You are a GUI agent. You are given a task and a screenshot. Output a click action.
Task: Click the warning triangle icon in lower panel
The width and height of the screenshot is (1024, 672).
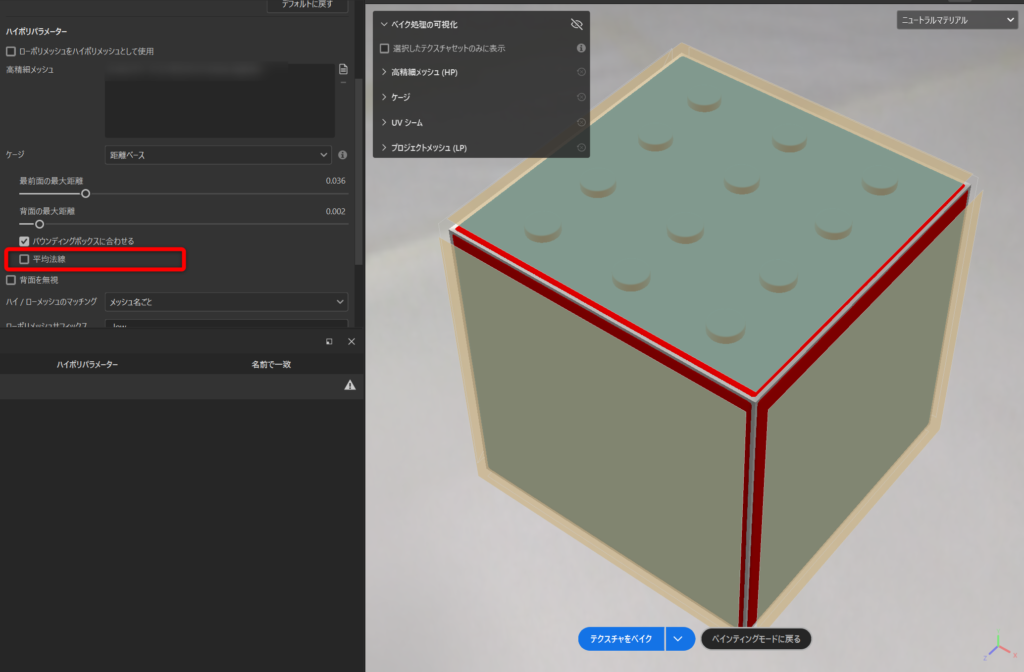pos(350,385)
